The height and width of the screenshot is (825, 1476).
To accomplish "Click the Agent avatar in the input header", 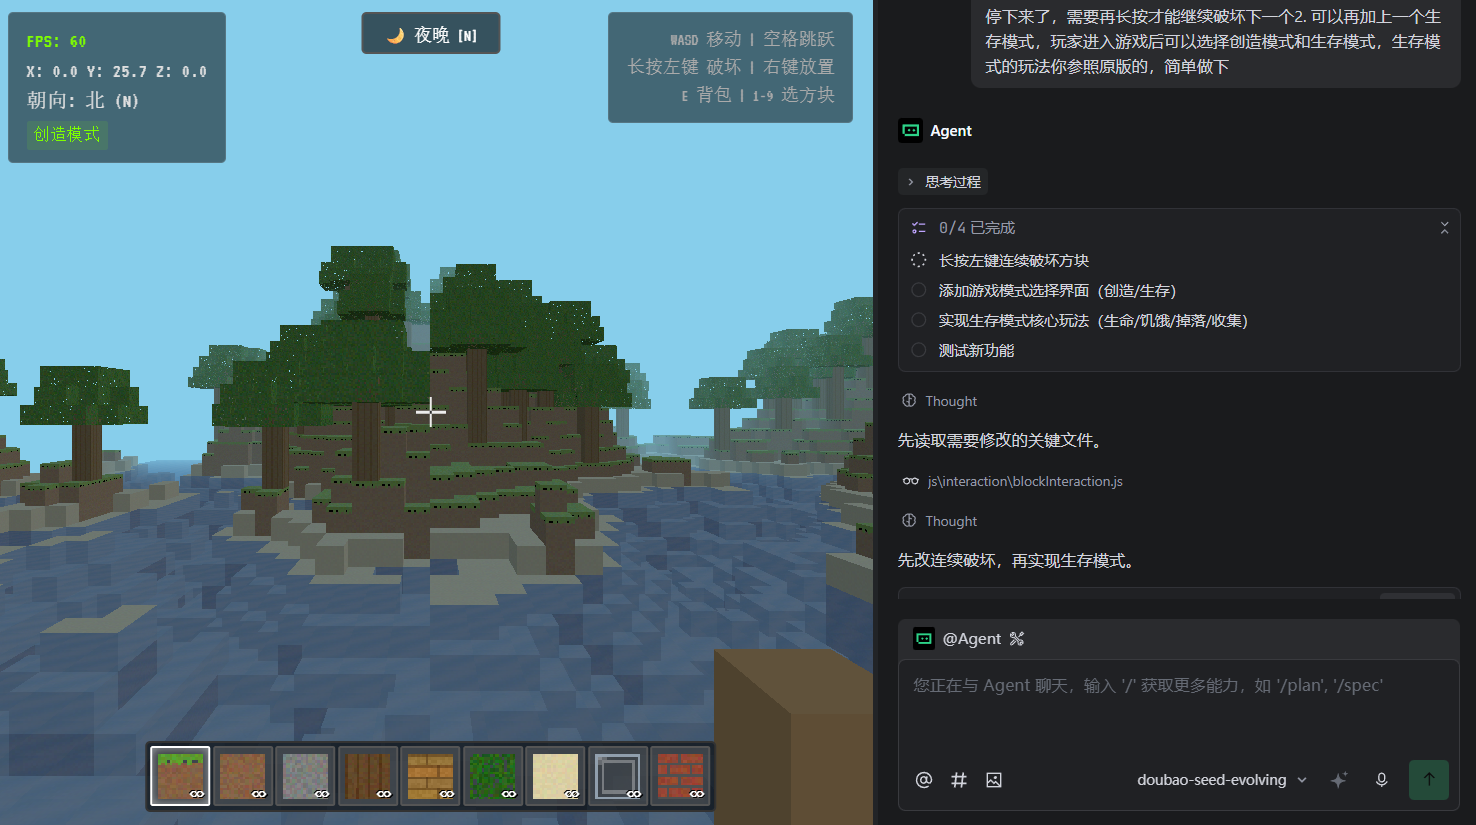I will tap(924, 638).
